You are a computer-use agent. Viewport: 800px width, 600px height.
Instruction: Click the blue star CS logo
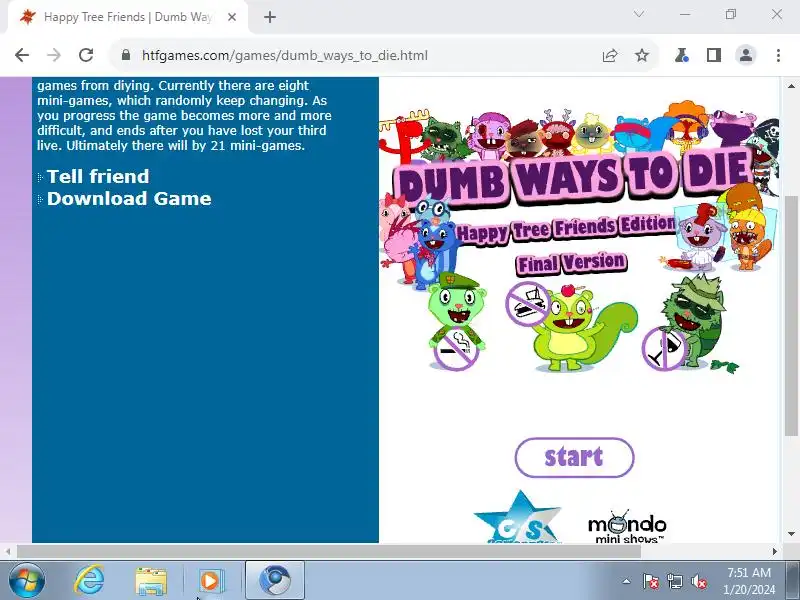(517, 518)
